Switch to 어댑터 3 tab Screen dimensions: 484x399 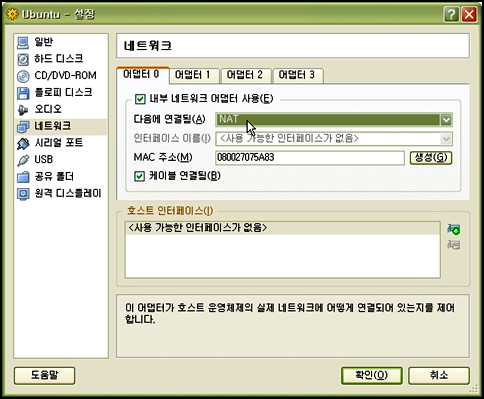click(298, 75)
